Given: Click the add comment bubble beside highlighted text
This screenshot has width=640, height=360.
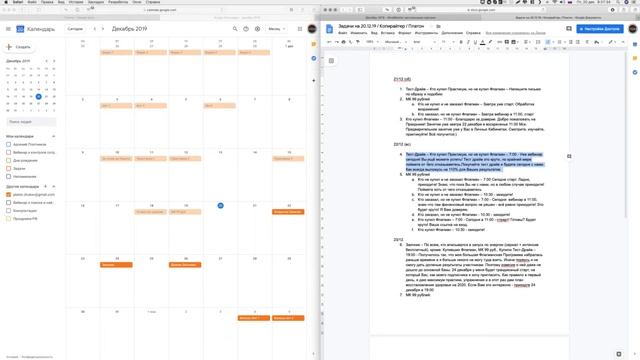Looking at the screenshot, I should click(x=569, y=156).
